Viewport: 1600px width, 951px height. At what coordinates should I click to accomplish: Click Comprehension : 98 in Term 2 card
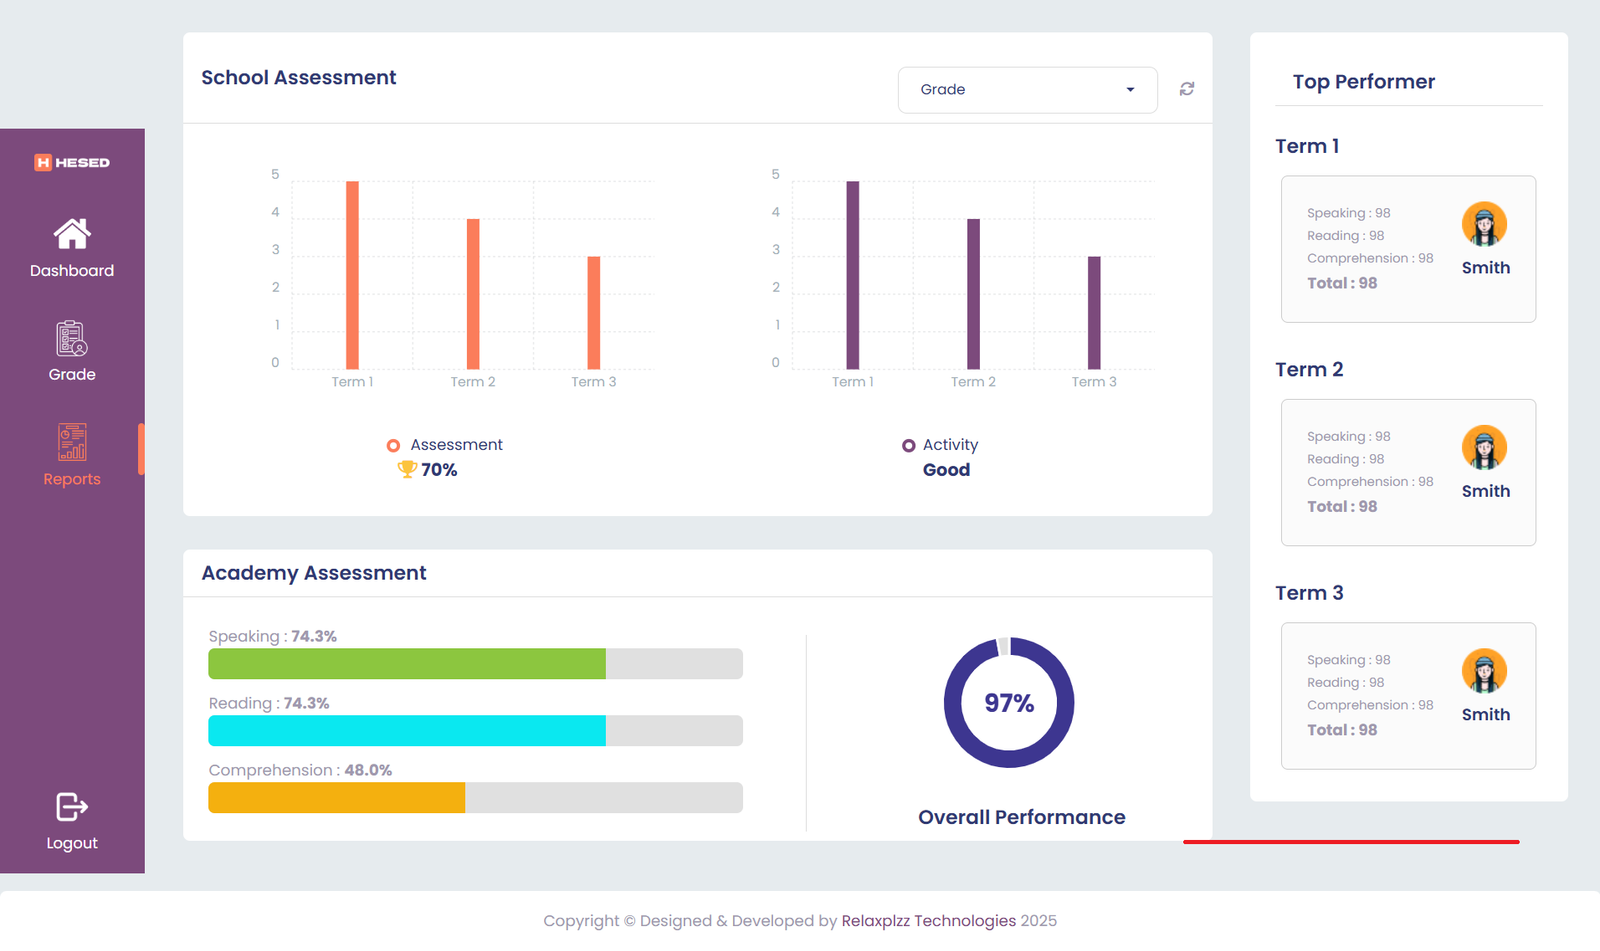[1370, 482]
